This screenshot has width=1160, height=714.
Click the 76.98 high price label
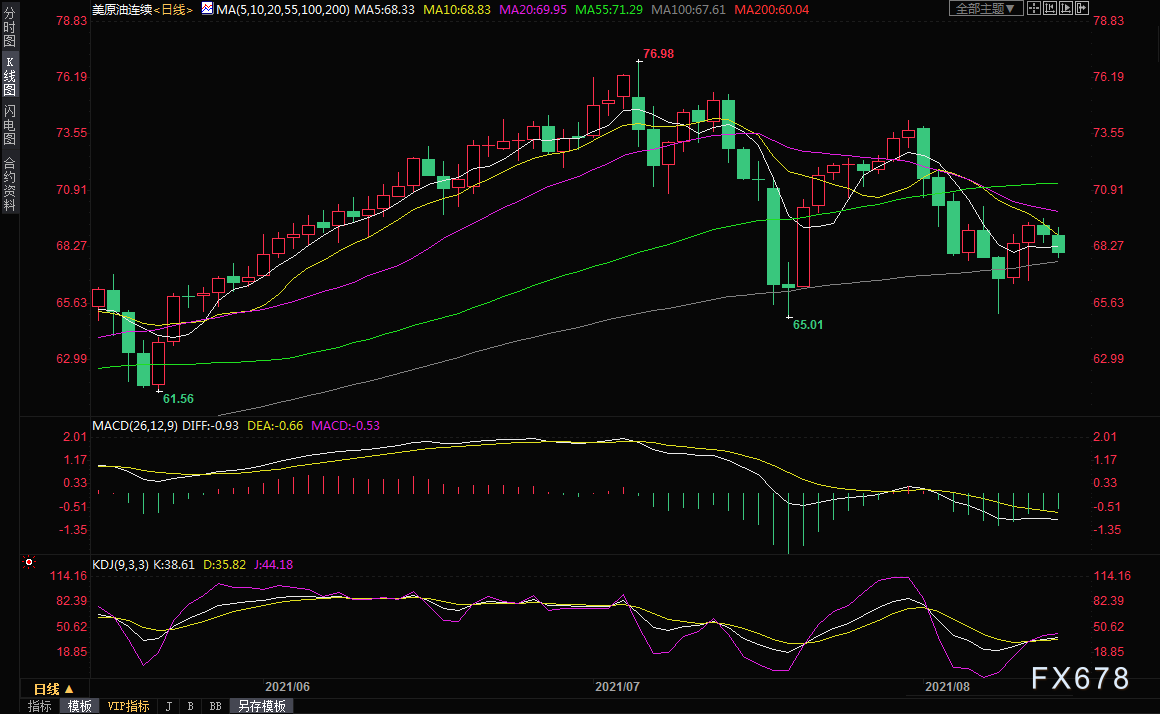pyautogui.click(x=658, y=54)
